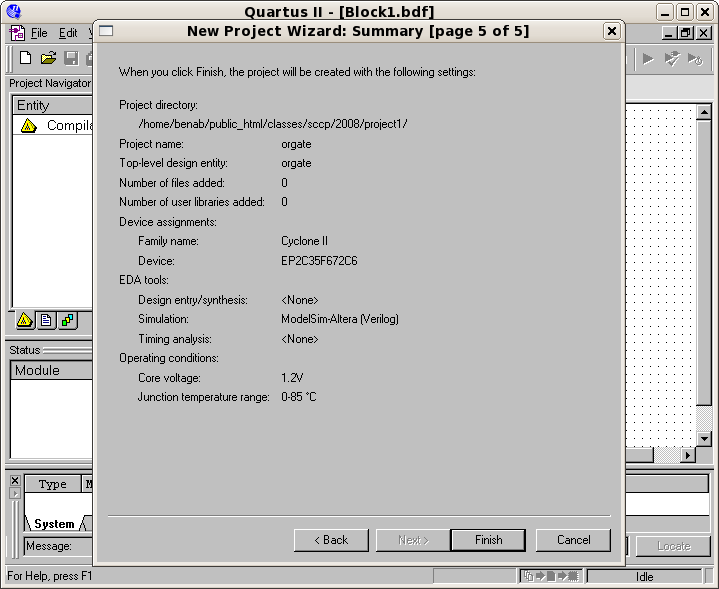Click the wizard dialog window menu icon
The image size is (719, 589).
tap(106, 31)
